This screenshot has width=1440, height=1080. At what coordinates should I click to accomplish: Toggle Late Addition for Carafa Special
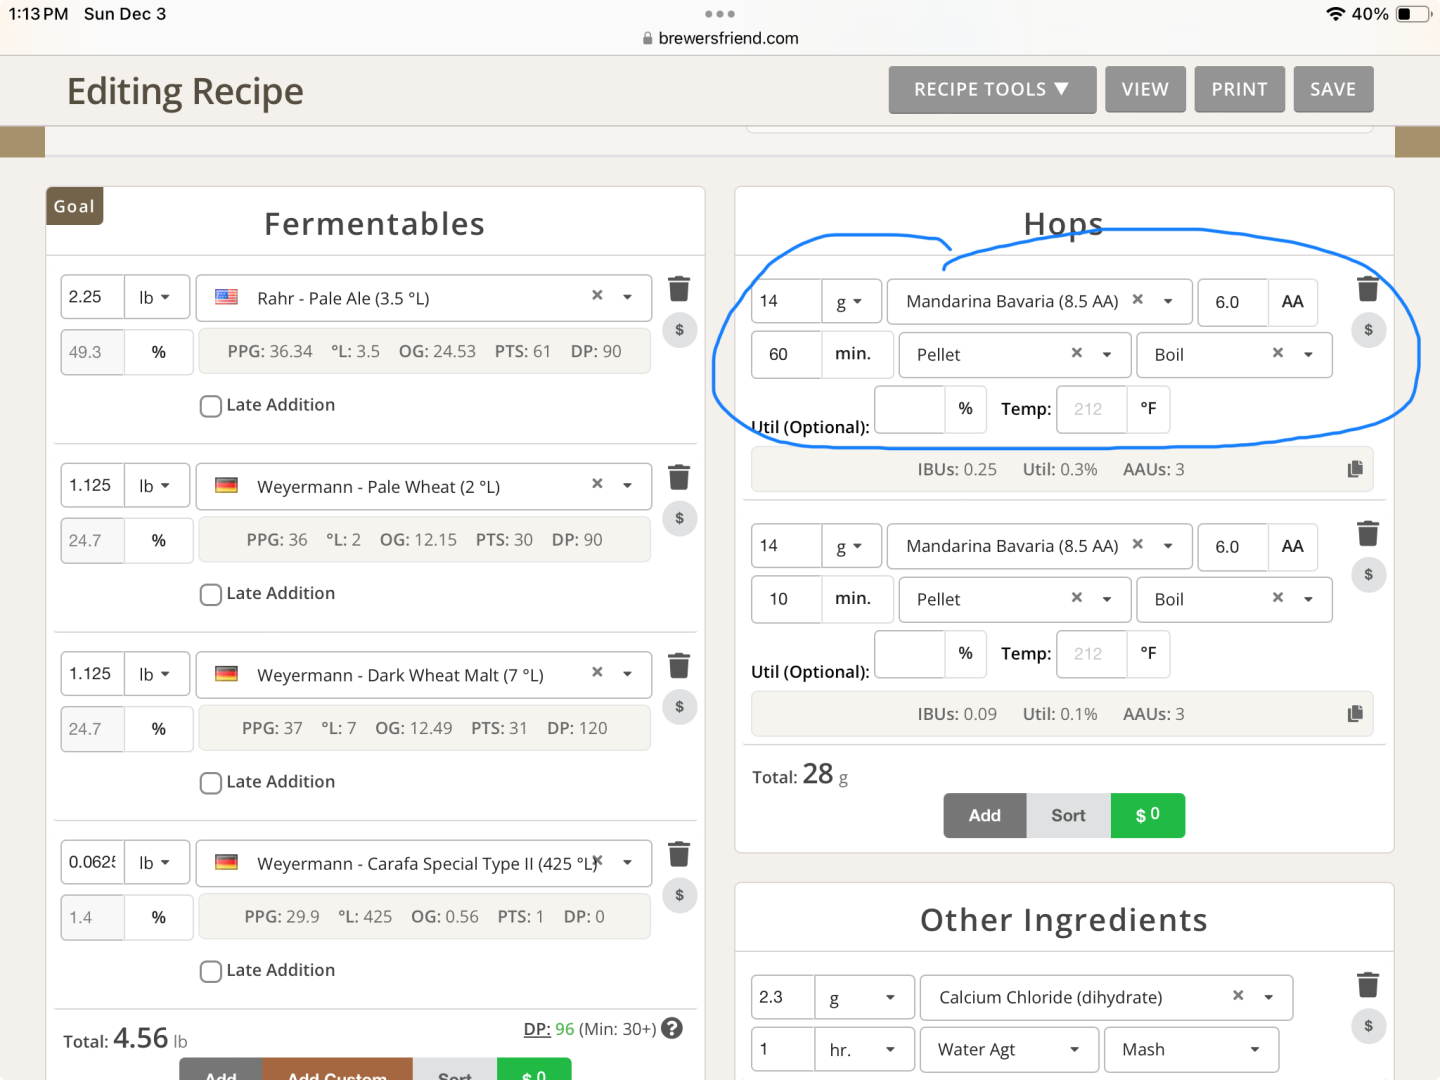(211, 972)
